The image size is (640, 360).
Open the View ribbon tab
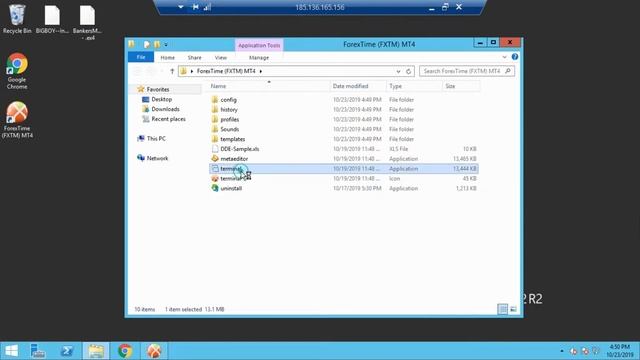[221, 58]
